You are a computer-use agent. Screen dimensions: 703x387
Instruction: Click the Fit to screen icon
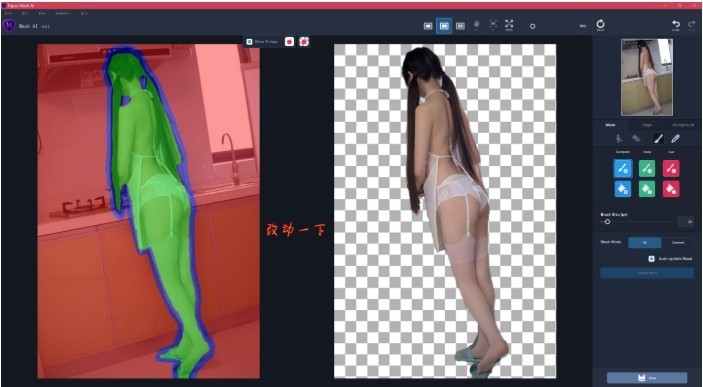tap(493, 25)
